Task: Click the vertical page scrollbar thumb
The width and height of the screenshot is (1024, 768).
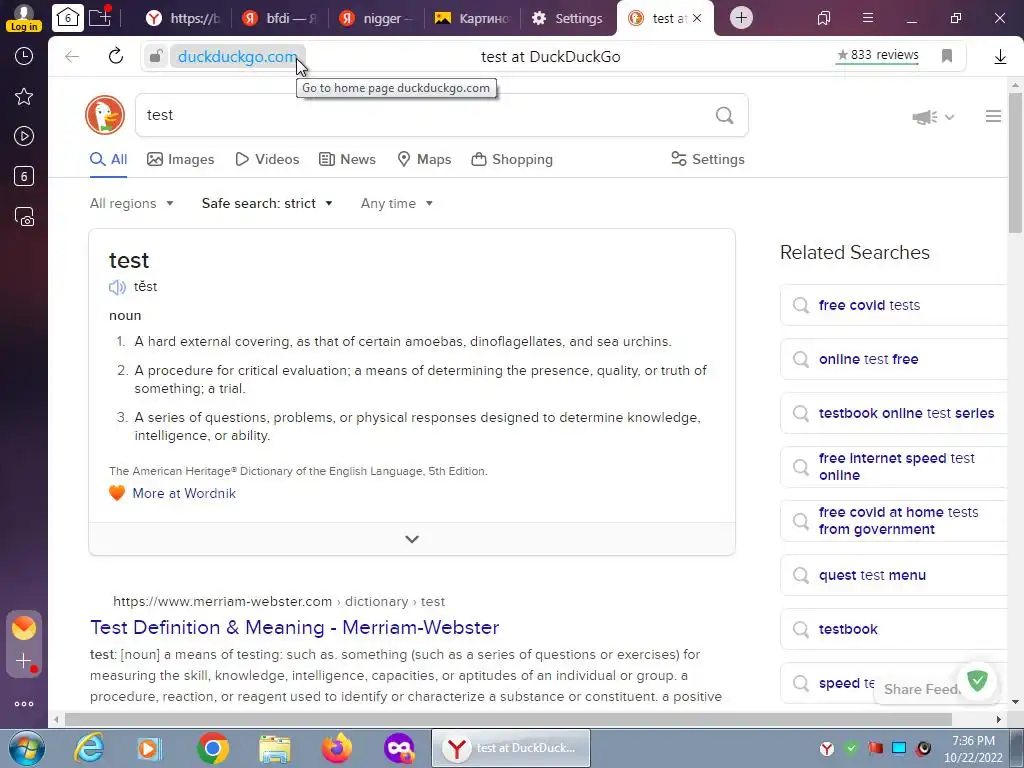Action: tap(1015, 163)
